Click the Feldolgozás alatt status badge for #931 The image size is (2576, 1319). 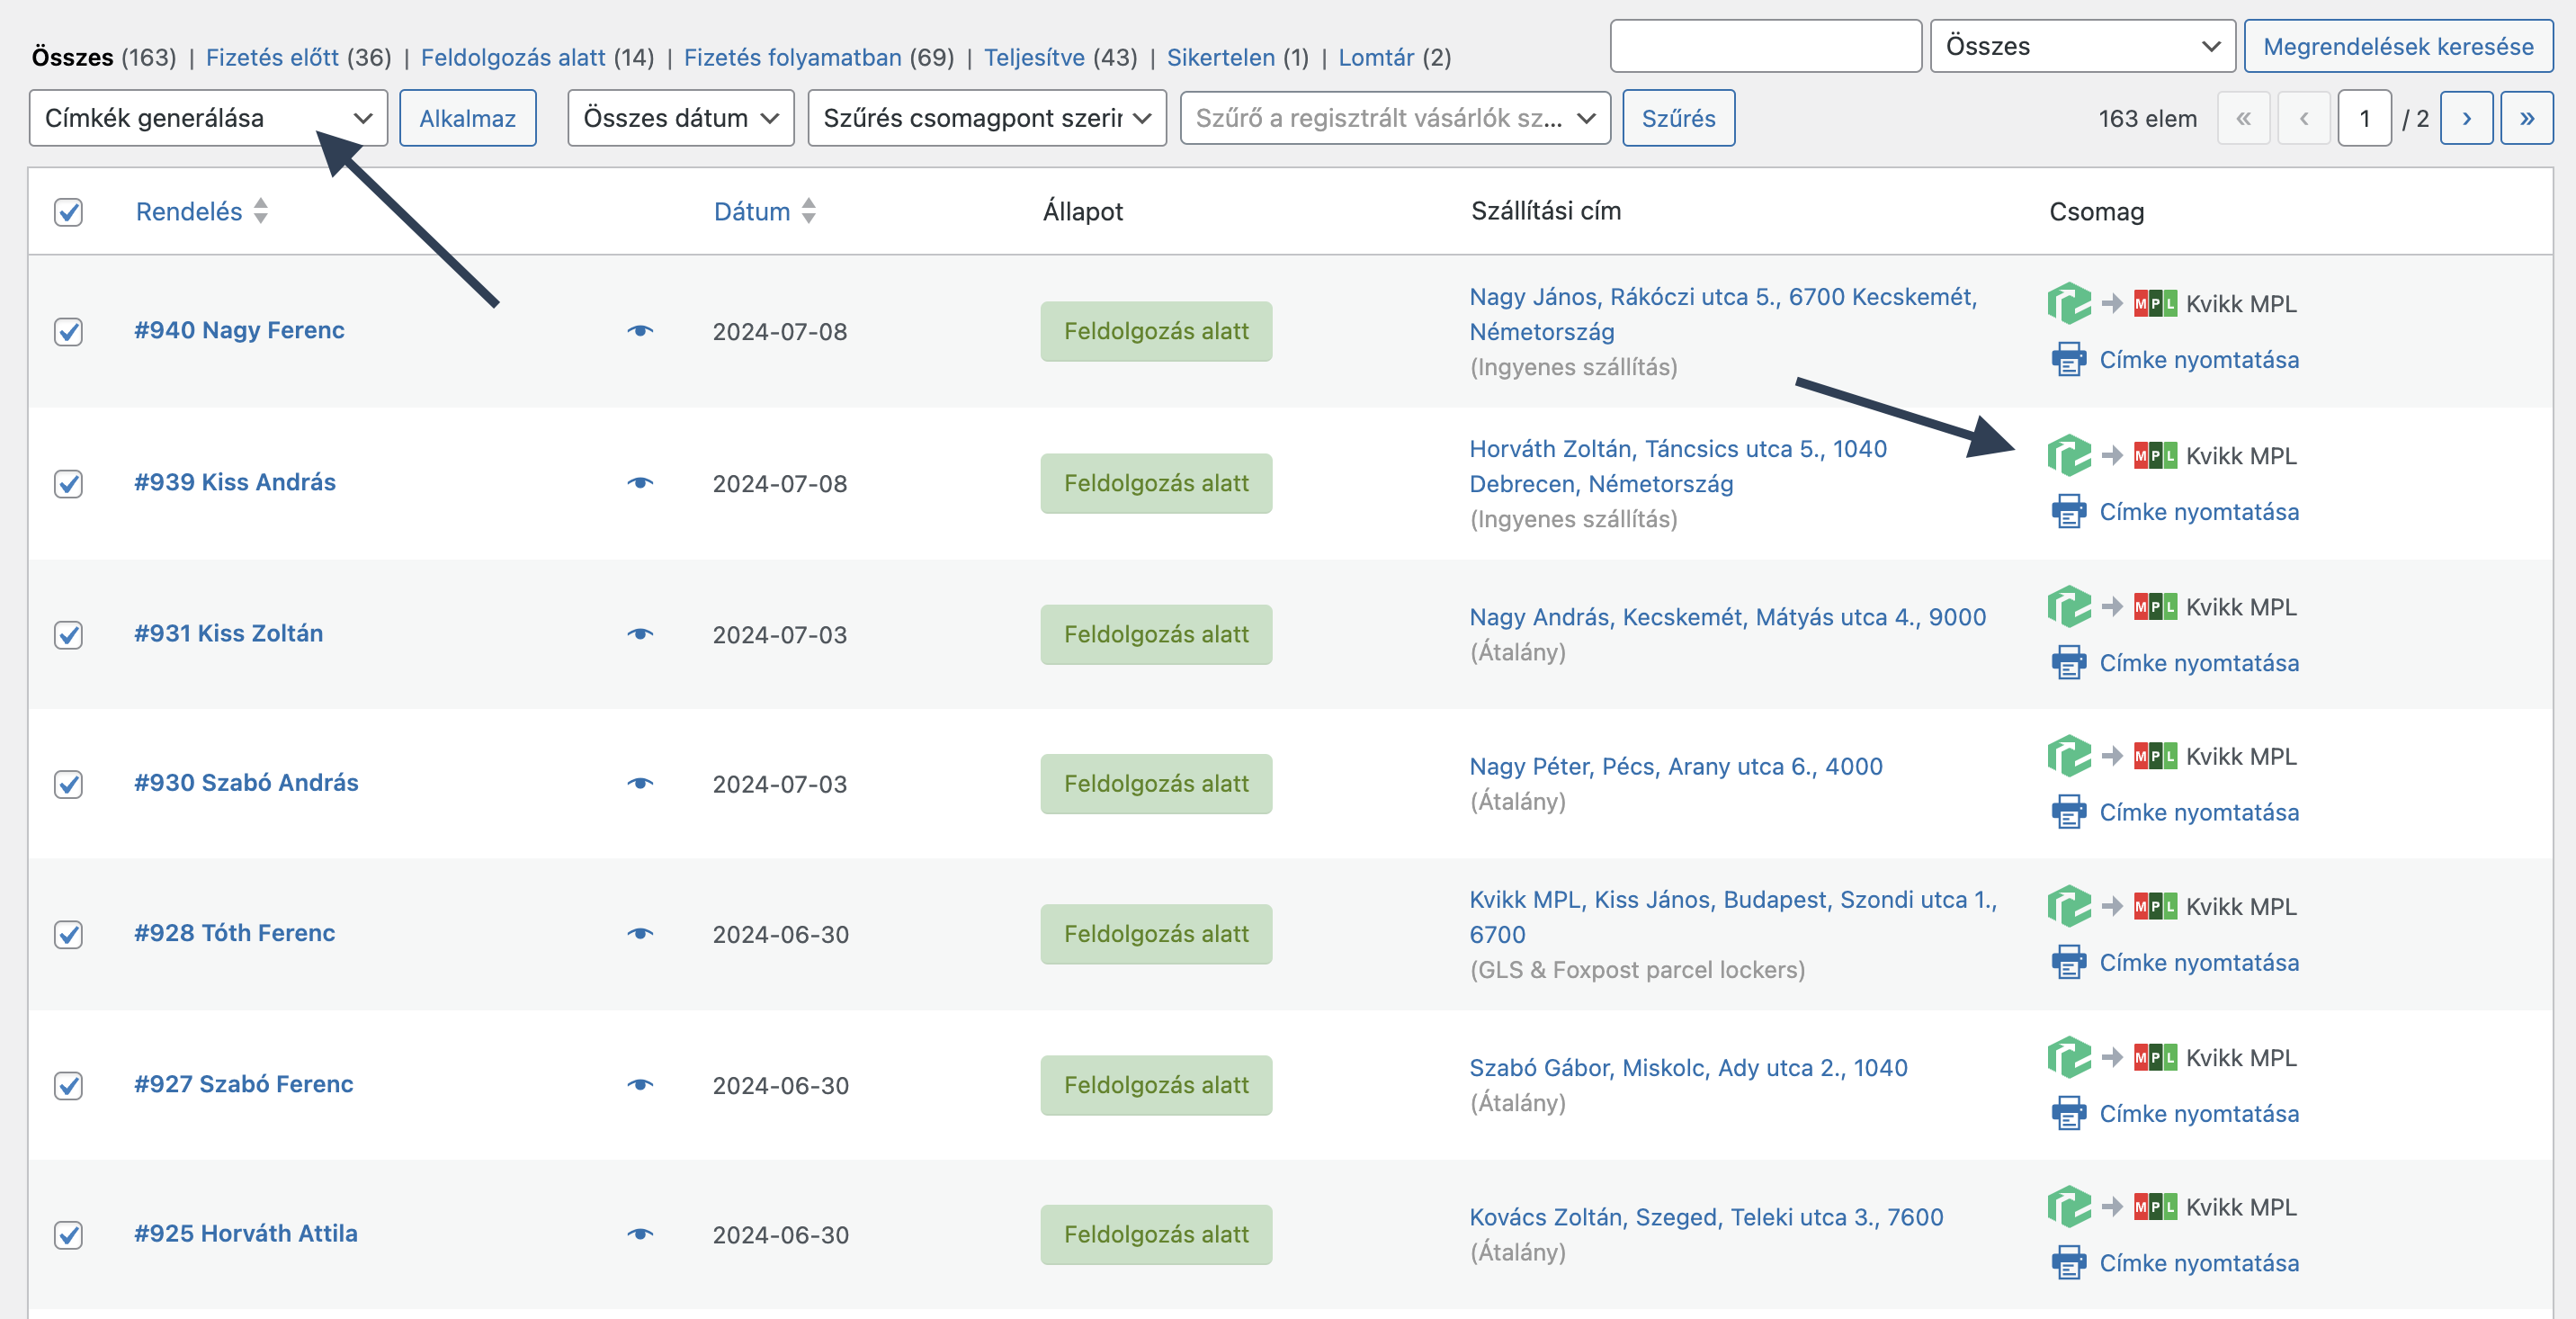[x=1155, y=634]
